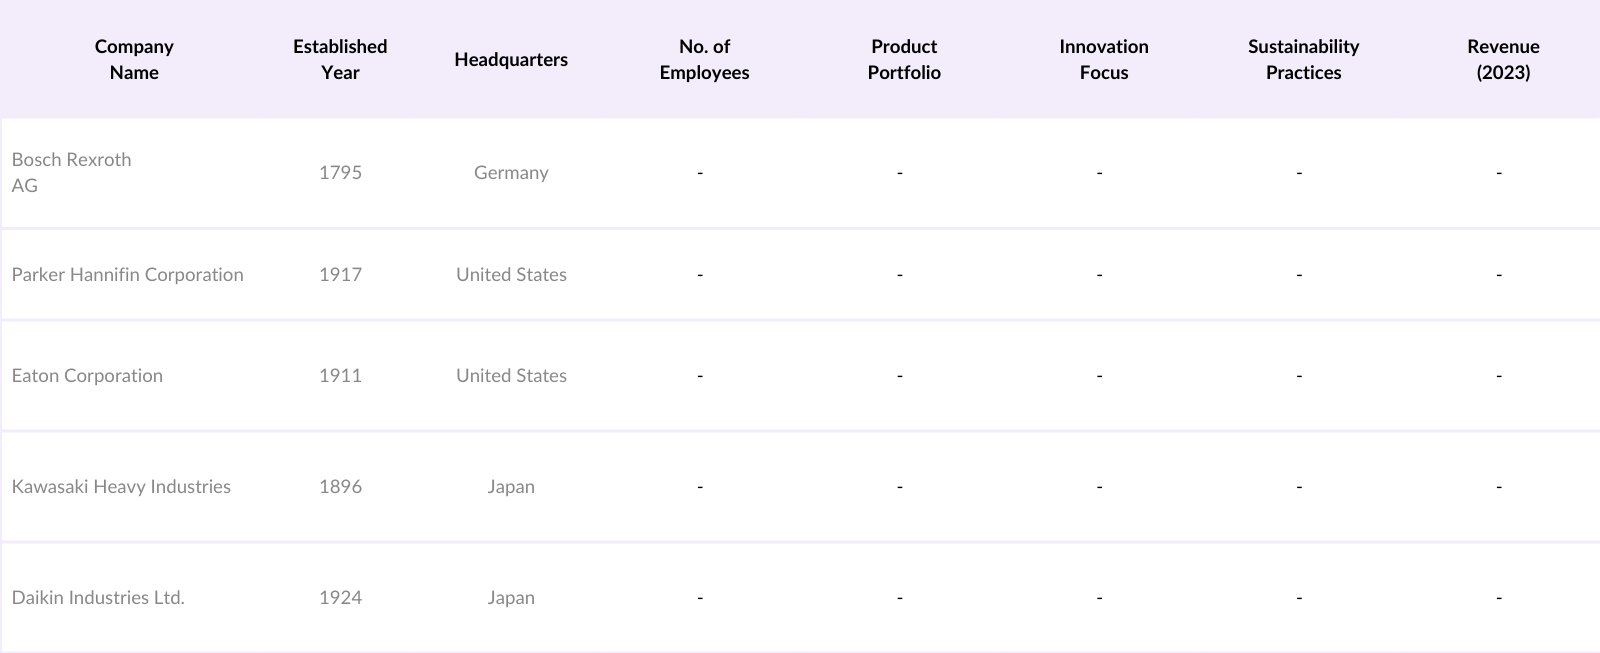Click the Company Name column header
Screen dimensions: 1600x653
tap(134, 59)
